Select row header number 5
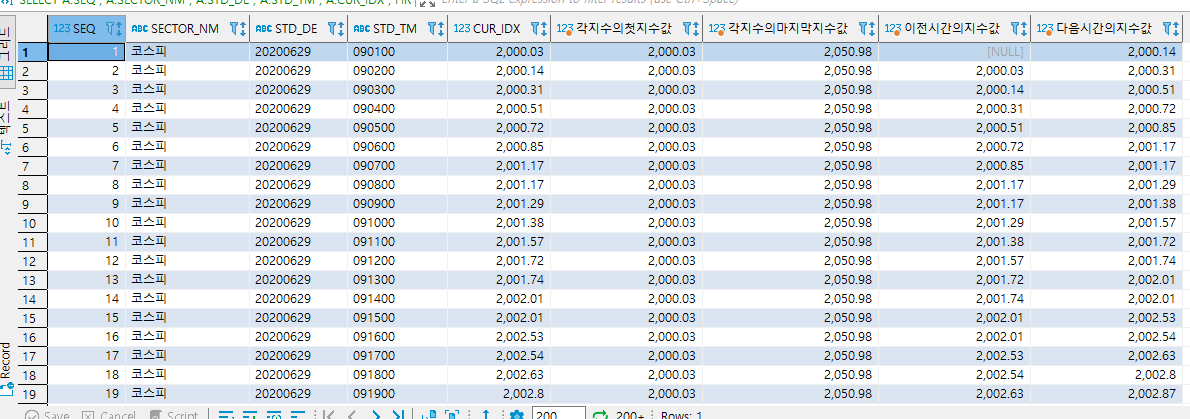 [33, 128]
